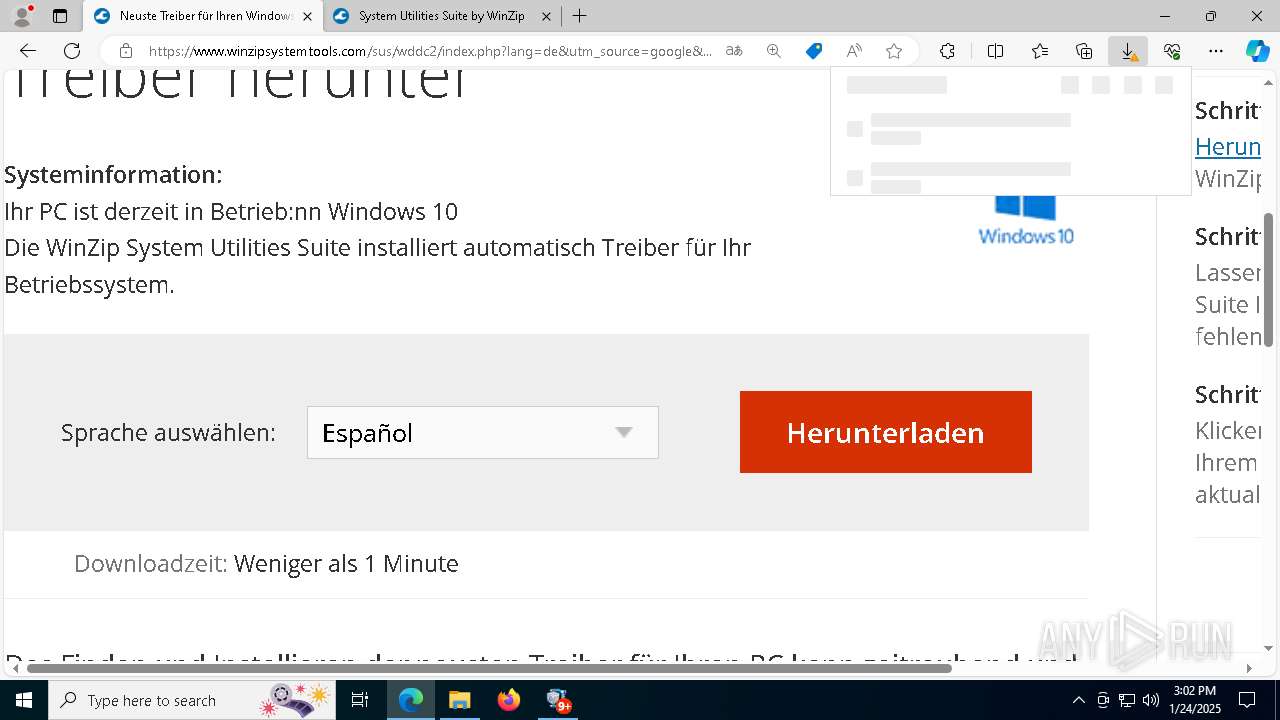
Task: Open Downloads toolbar icon
Action: (1128, 51)
